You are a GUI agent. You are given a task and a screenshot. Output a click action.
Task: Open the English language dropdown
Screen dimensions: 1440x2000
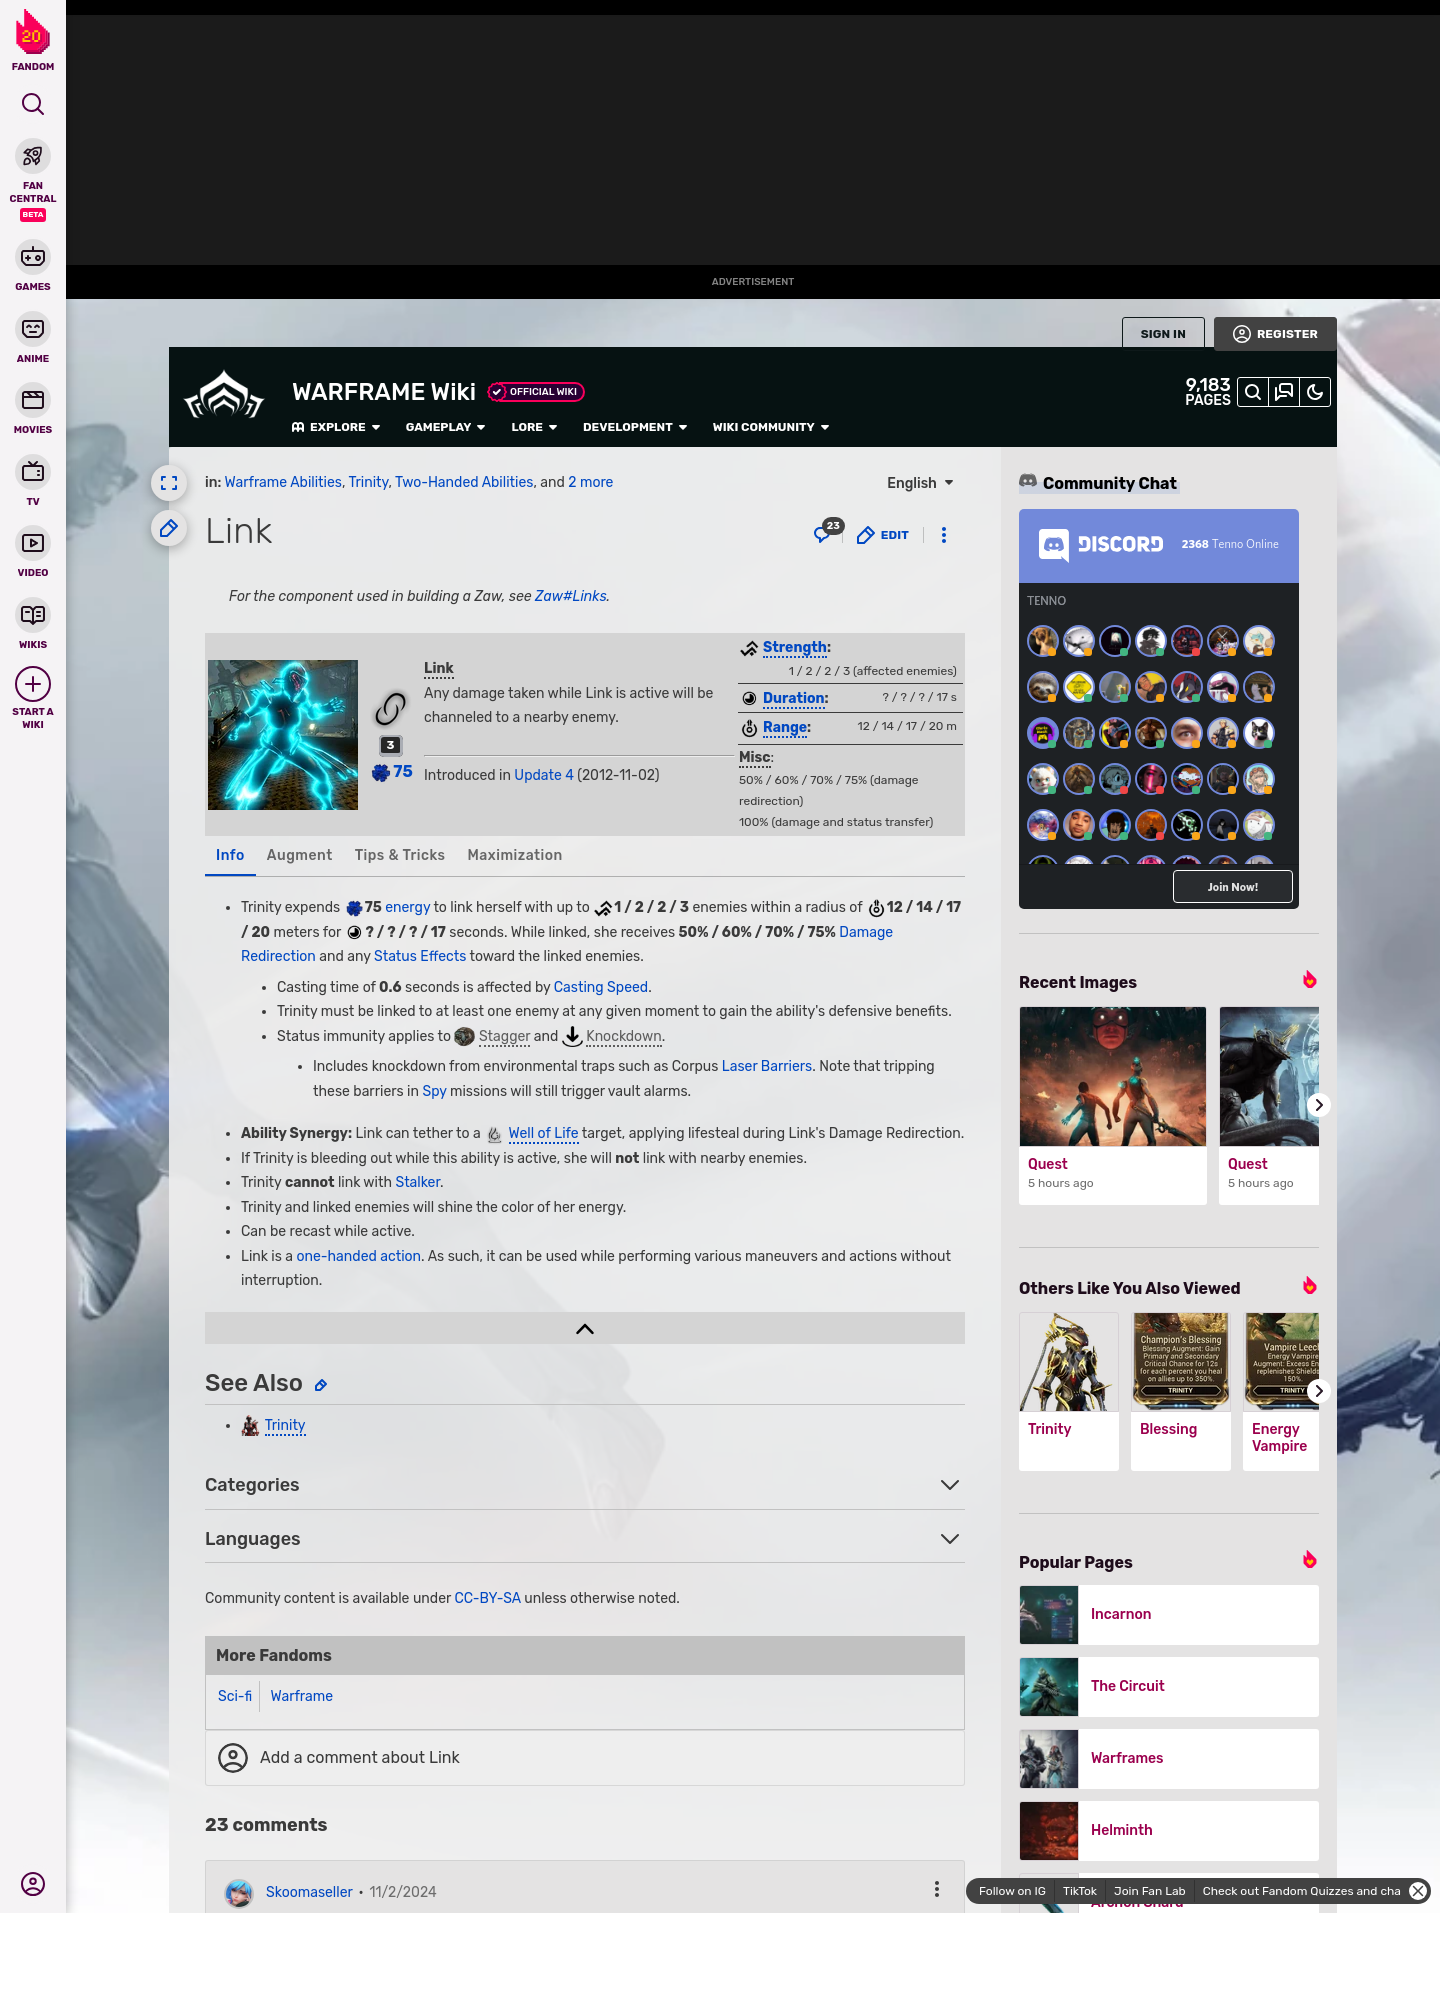point(920,483)
